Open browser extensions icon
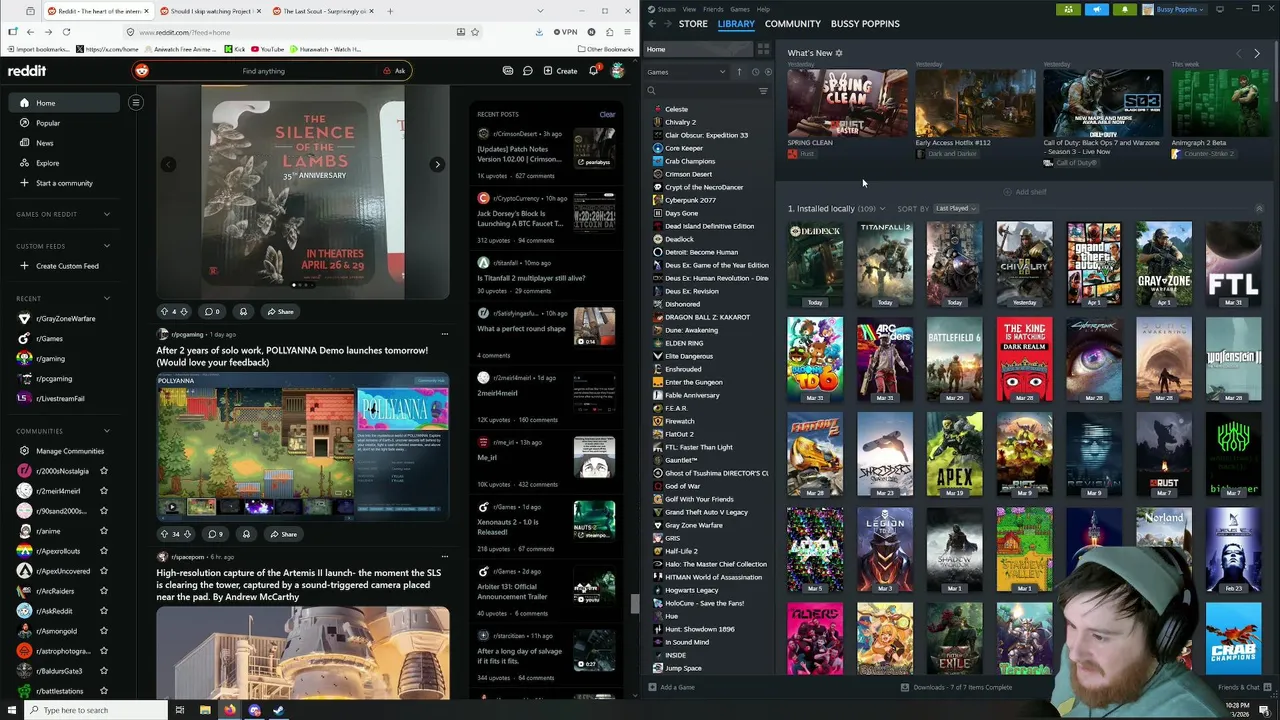Image resolution: width=1280 pixels, height=720 pixels. point(609,32)
